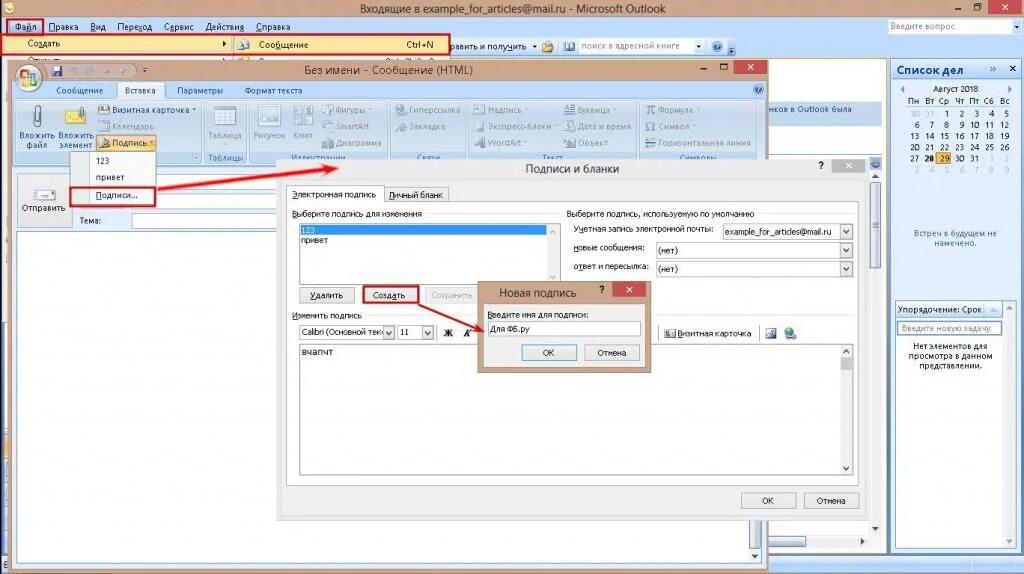Click the WordArt ribbon item
The height and width of the screenshot is (574, 1024).
pyautogui.click(x=500, y=143)
